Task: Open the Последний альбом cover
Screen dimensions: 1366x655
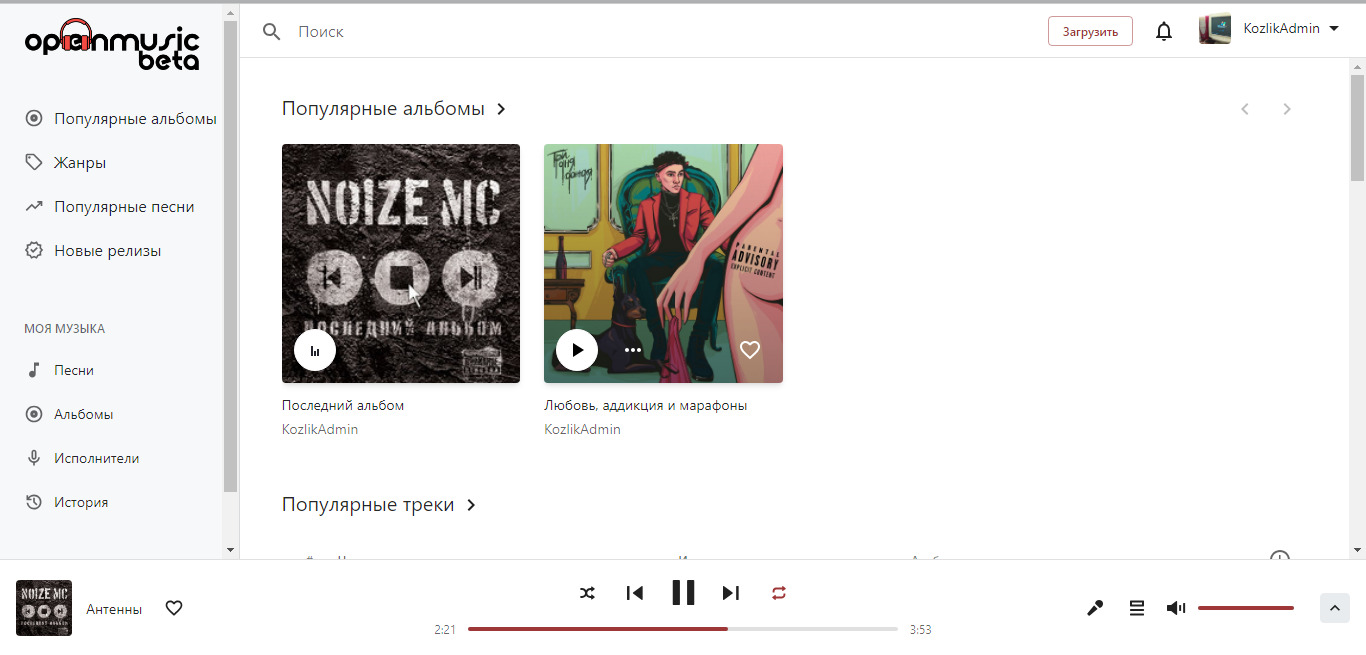Action: tap(401, 263)
